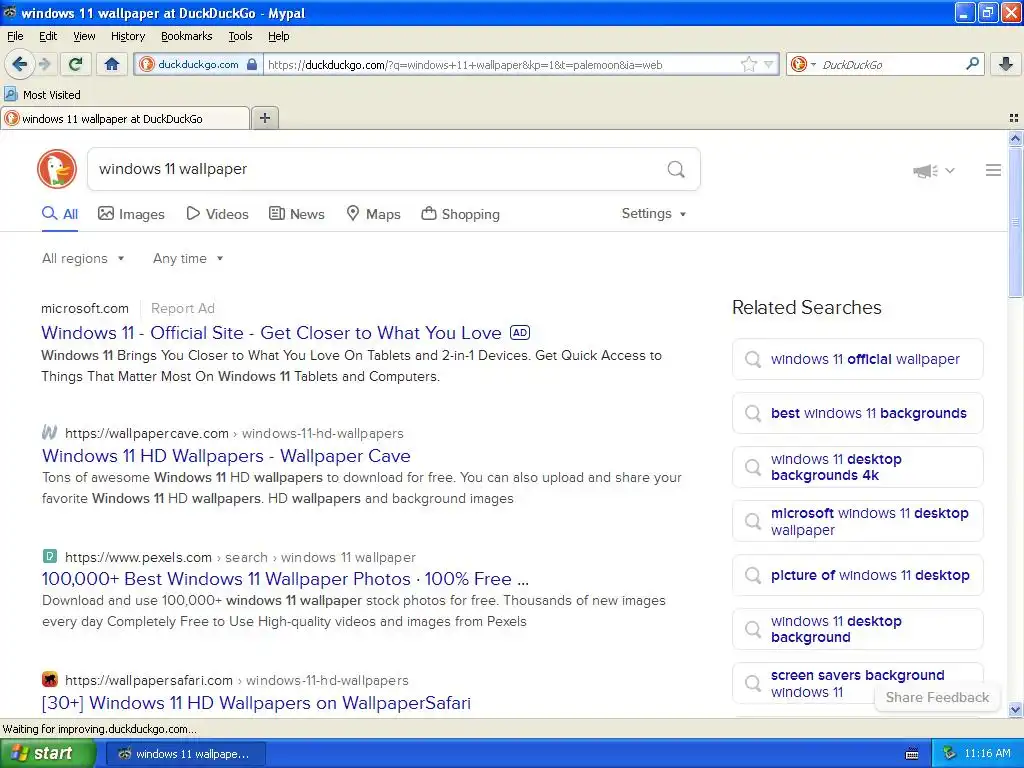Switch to Shopping search tab
This screenshot has height=768, width=1024.
click(460, 214)
